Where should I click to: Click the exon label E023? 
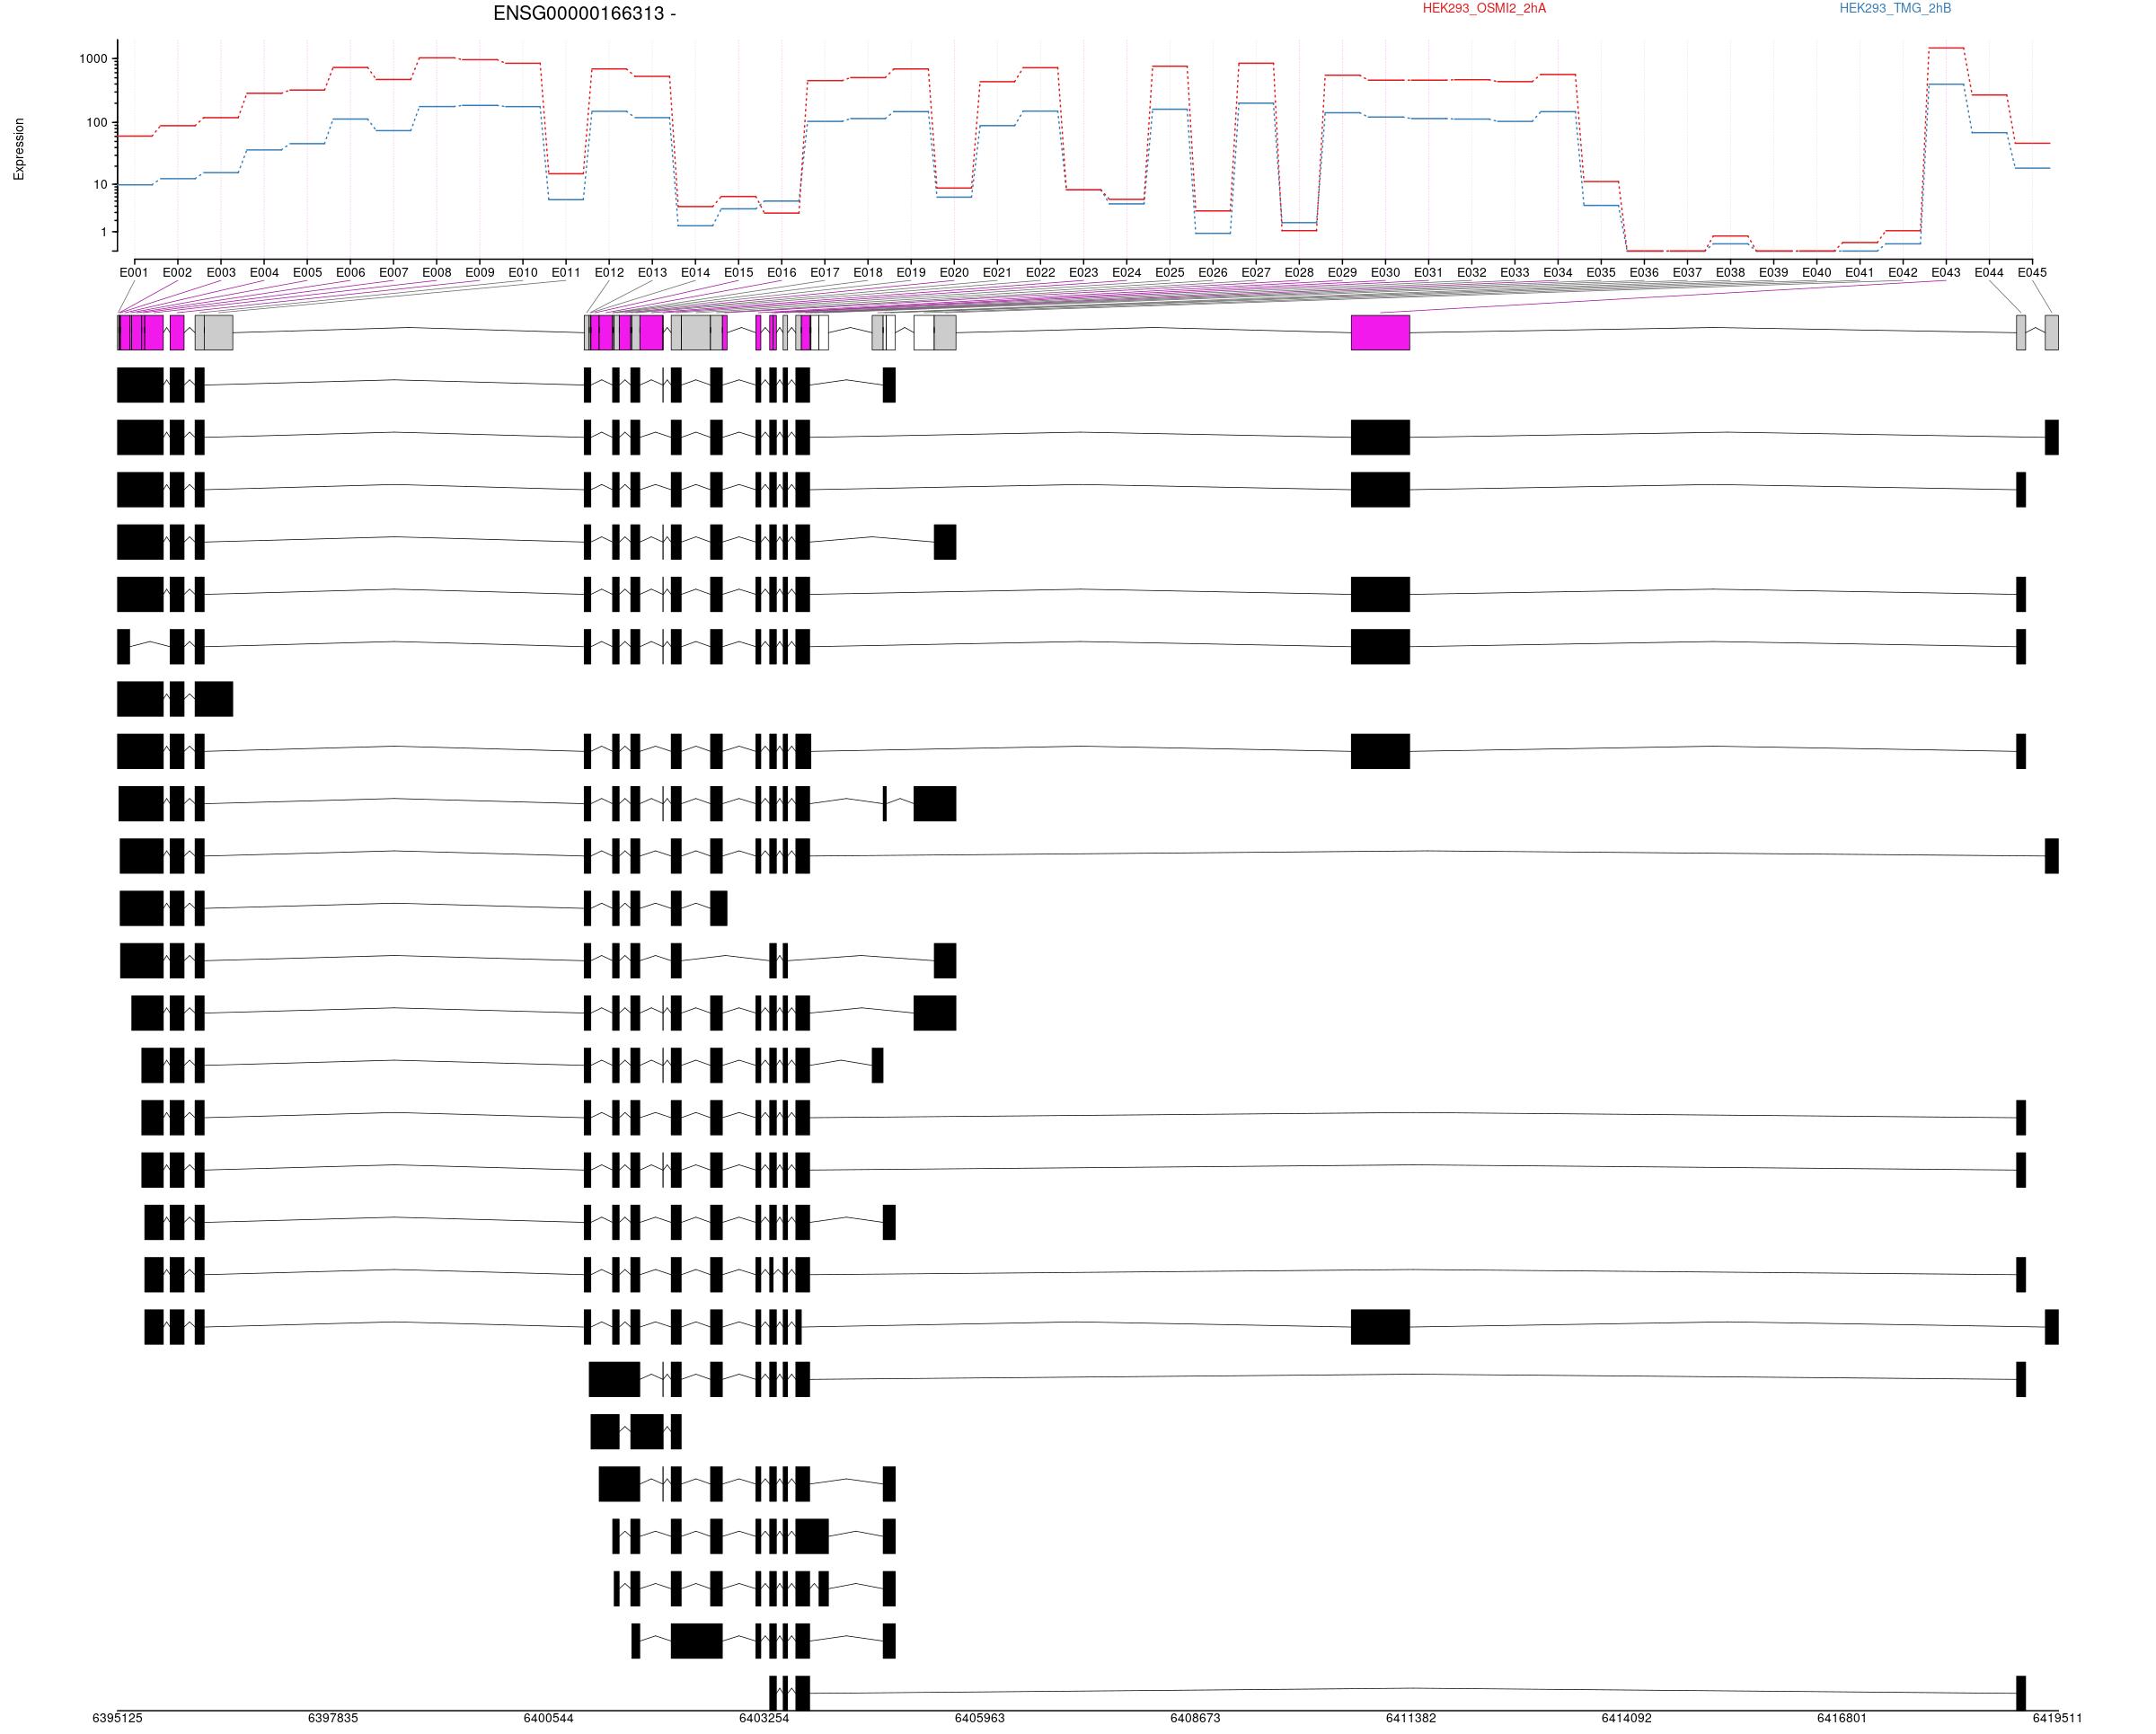tap(1083, 272)
